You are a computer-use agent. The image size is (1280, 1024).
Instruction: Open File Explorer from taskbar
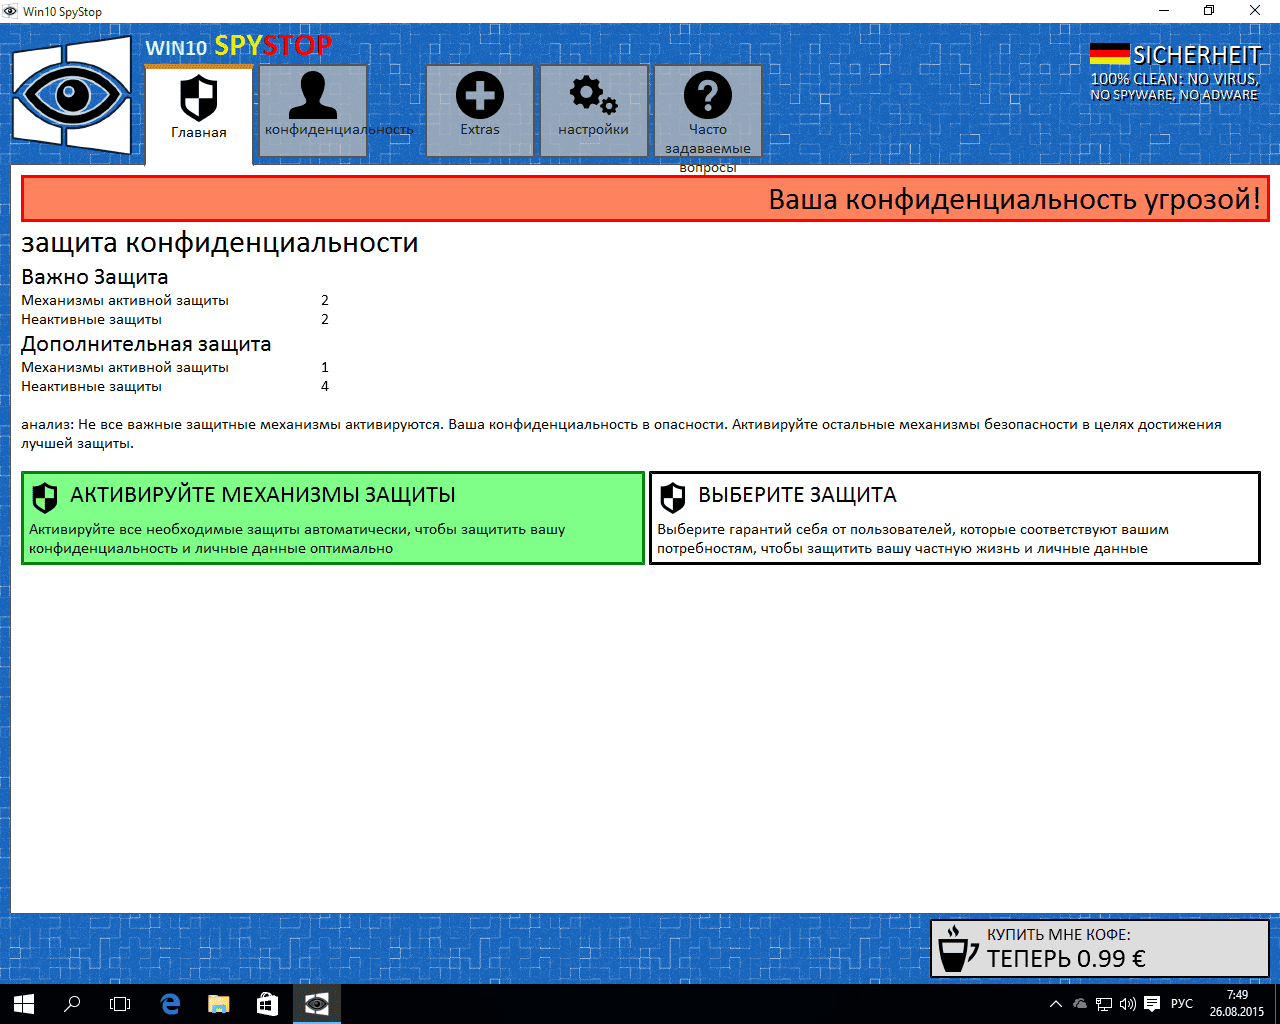pos(218,1004)
